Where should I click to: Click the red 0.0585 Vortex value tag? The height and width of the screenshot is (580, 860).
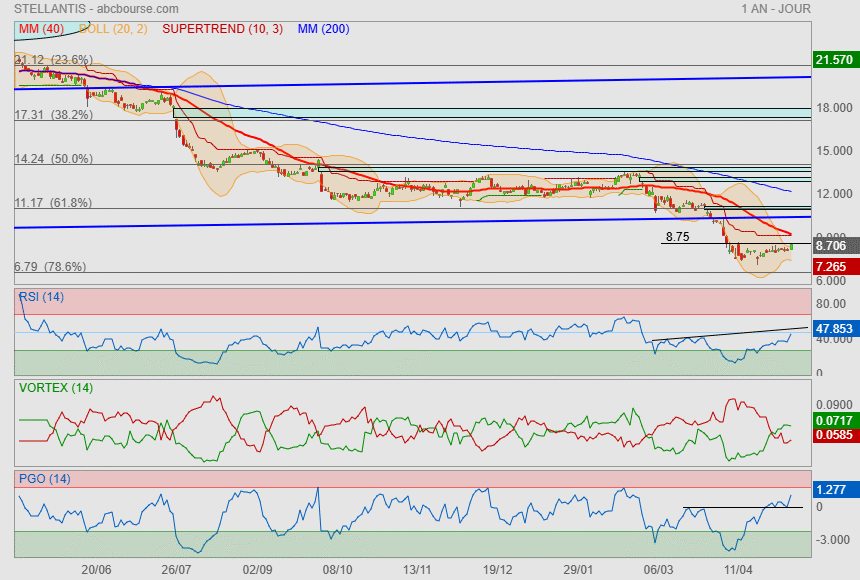pyautogui.click(x=835, y=435)
